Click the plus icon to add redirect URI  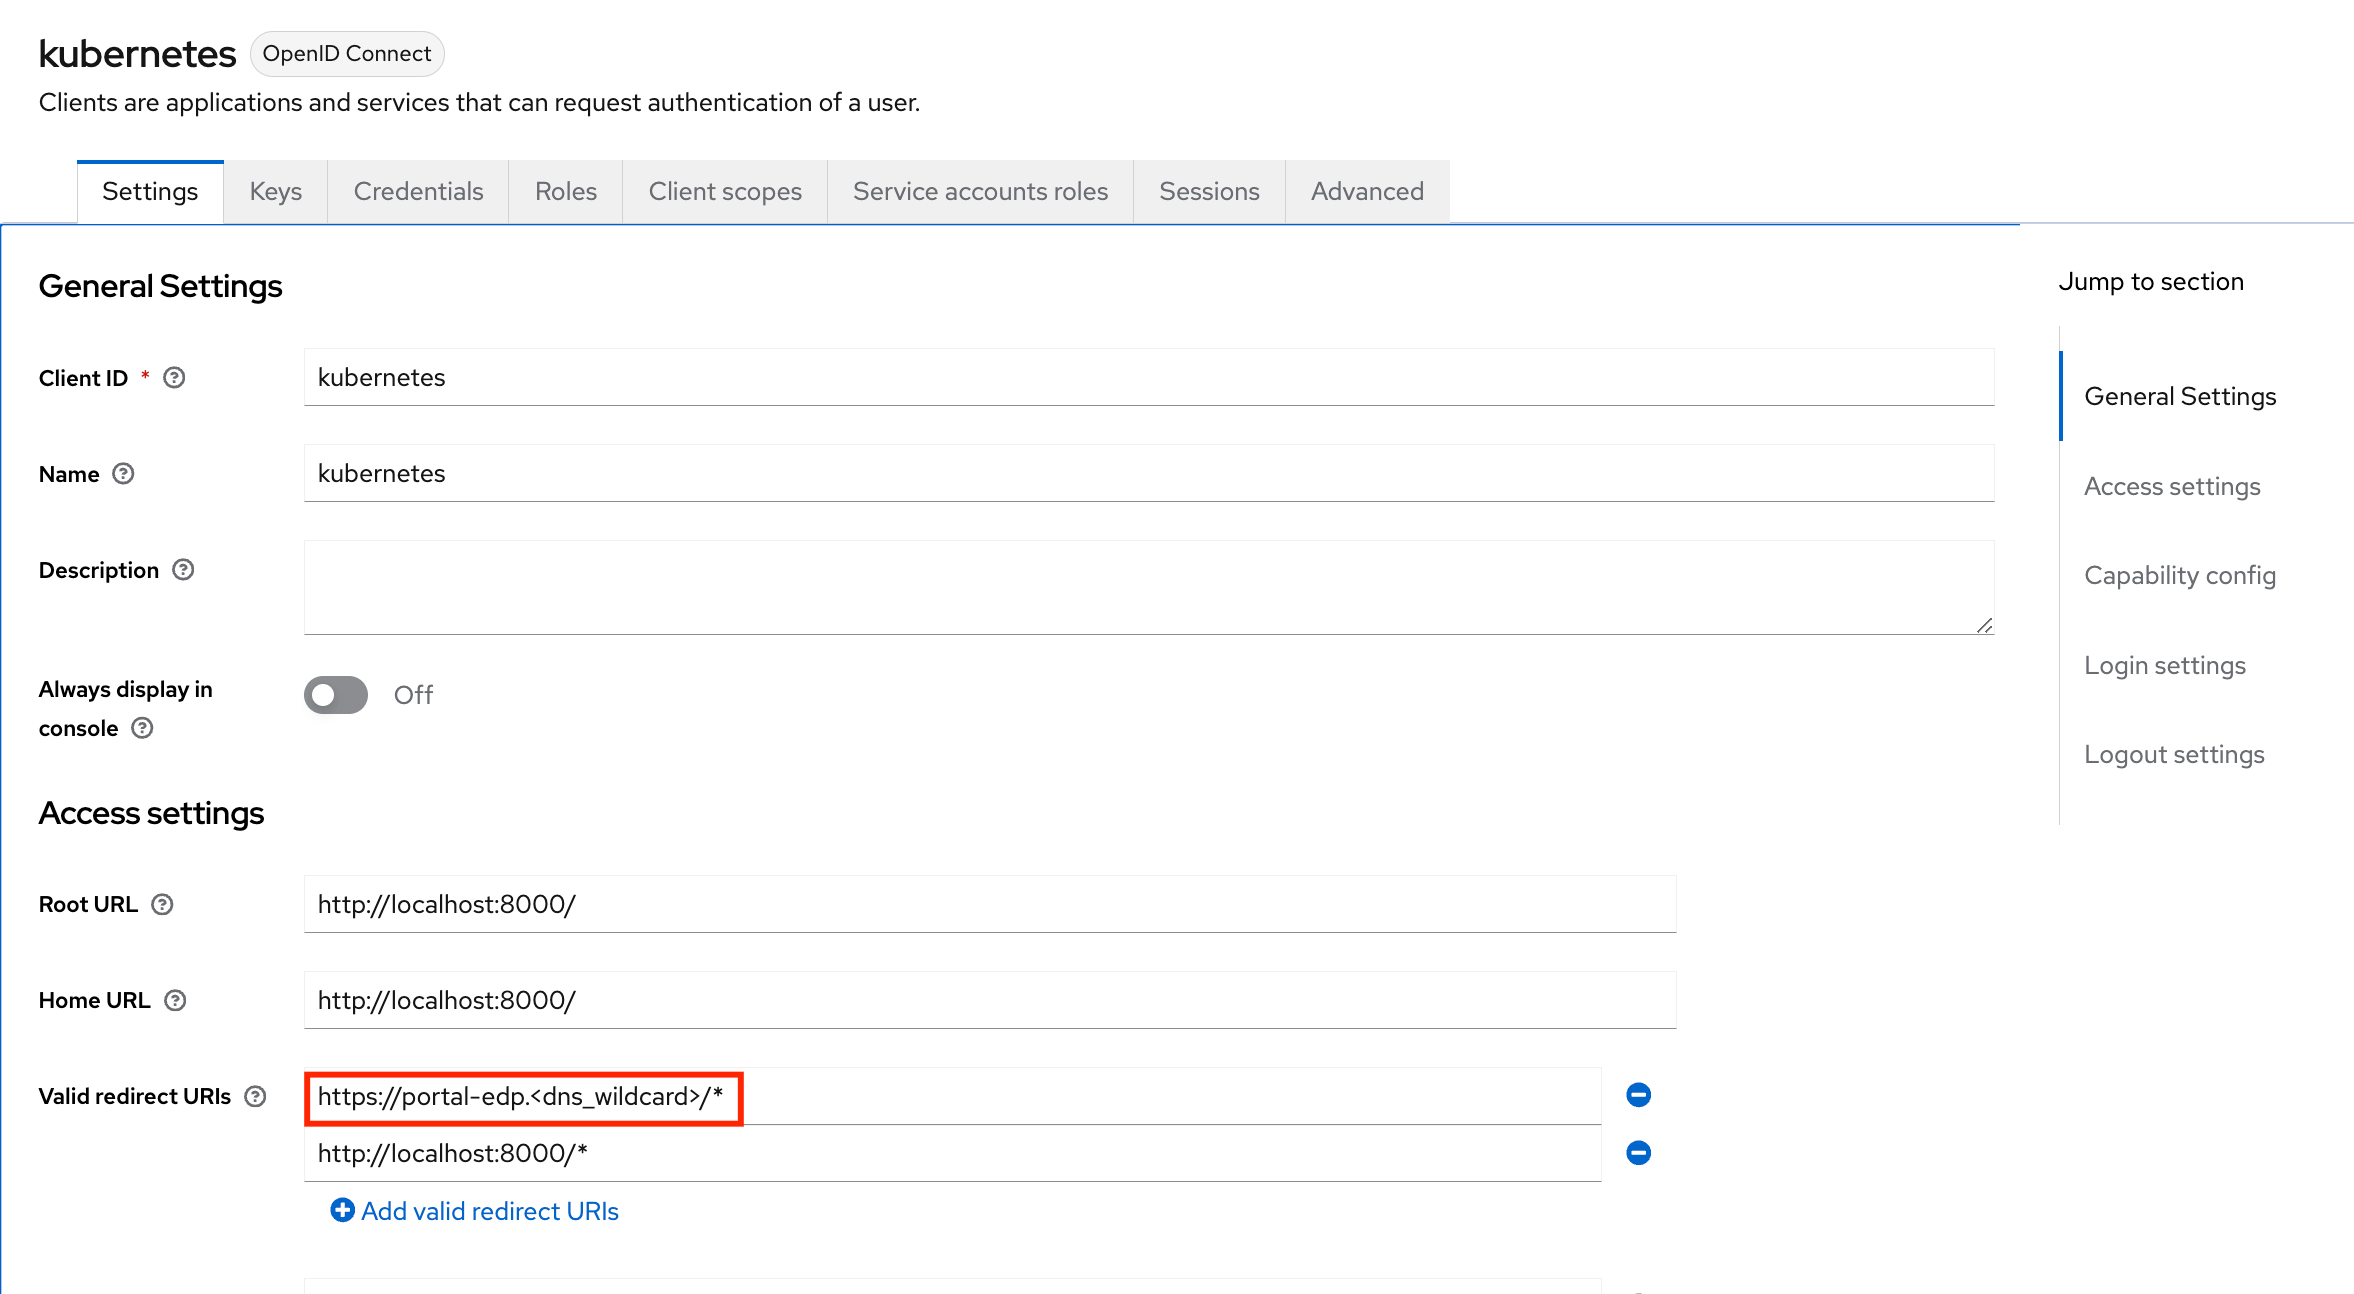pos(342,1210)
